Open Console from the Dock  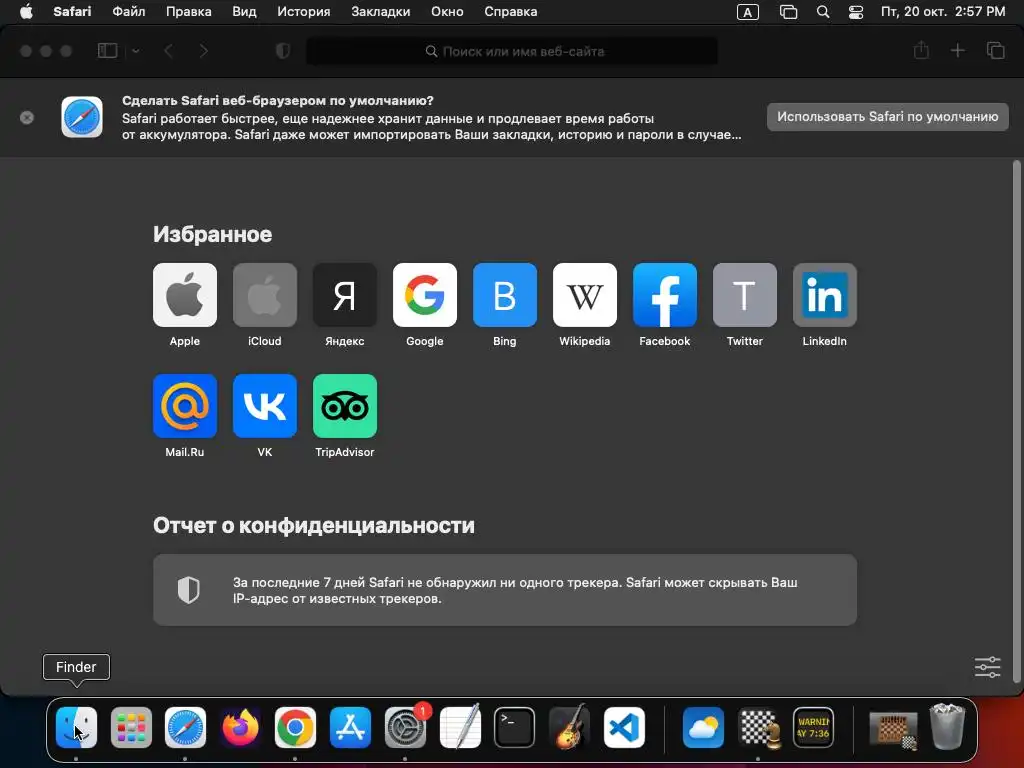click(813, 727)
